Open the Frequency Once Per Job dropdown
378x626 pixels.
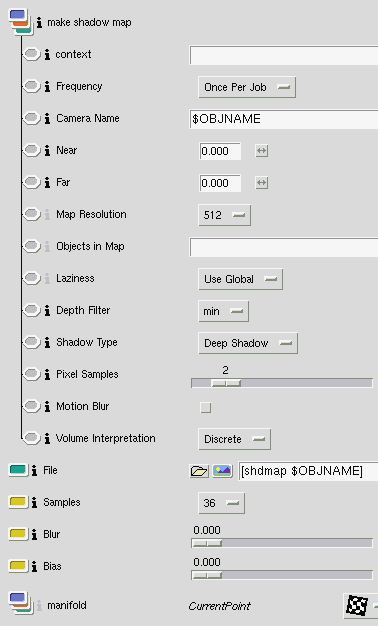[247, 87]
